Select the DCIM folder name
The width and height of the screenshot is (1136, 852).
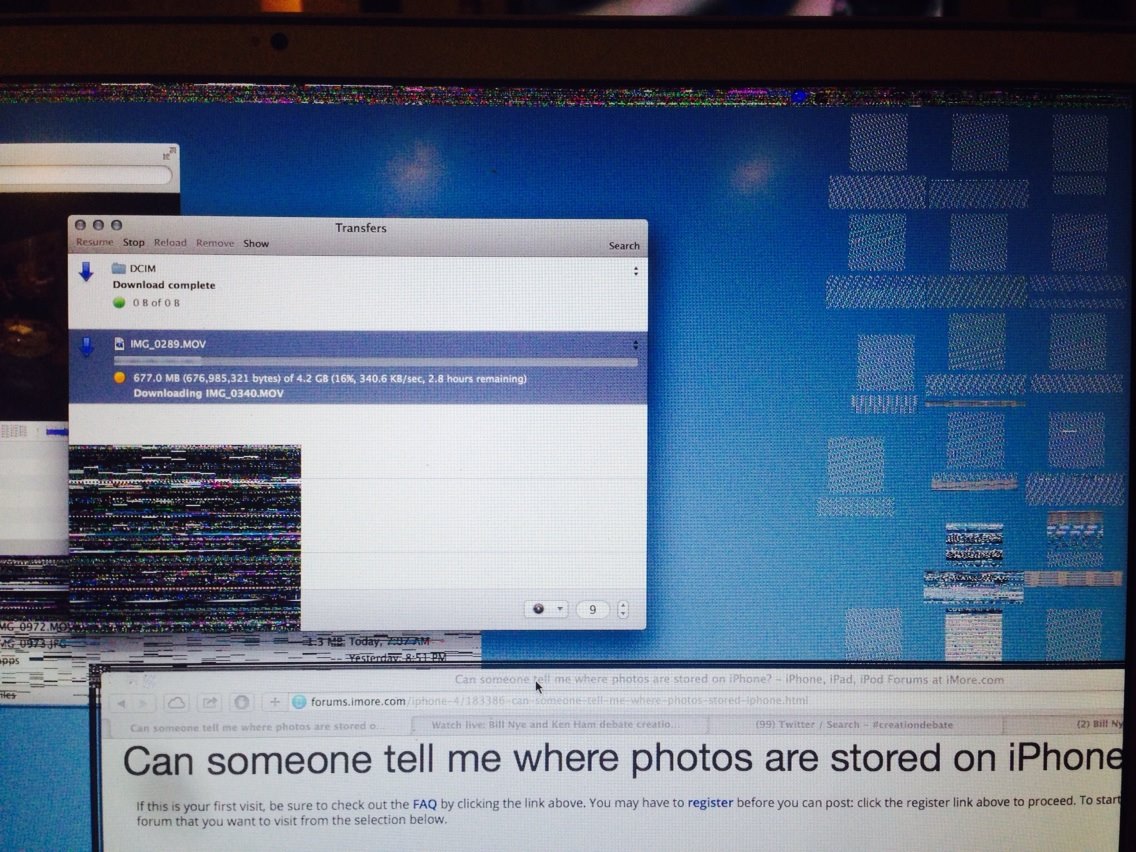click(x=143, y=268)
